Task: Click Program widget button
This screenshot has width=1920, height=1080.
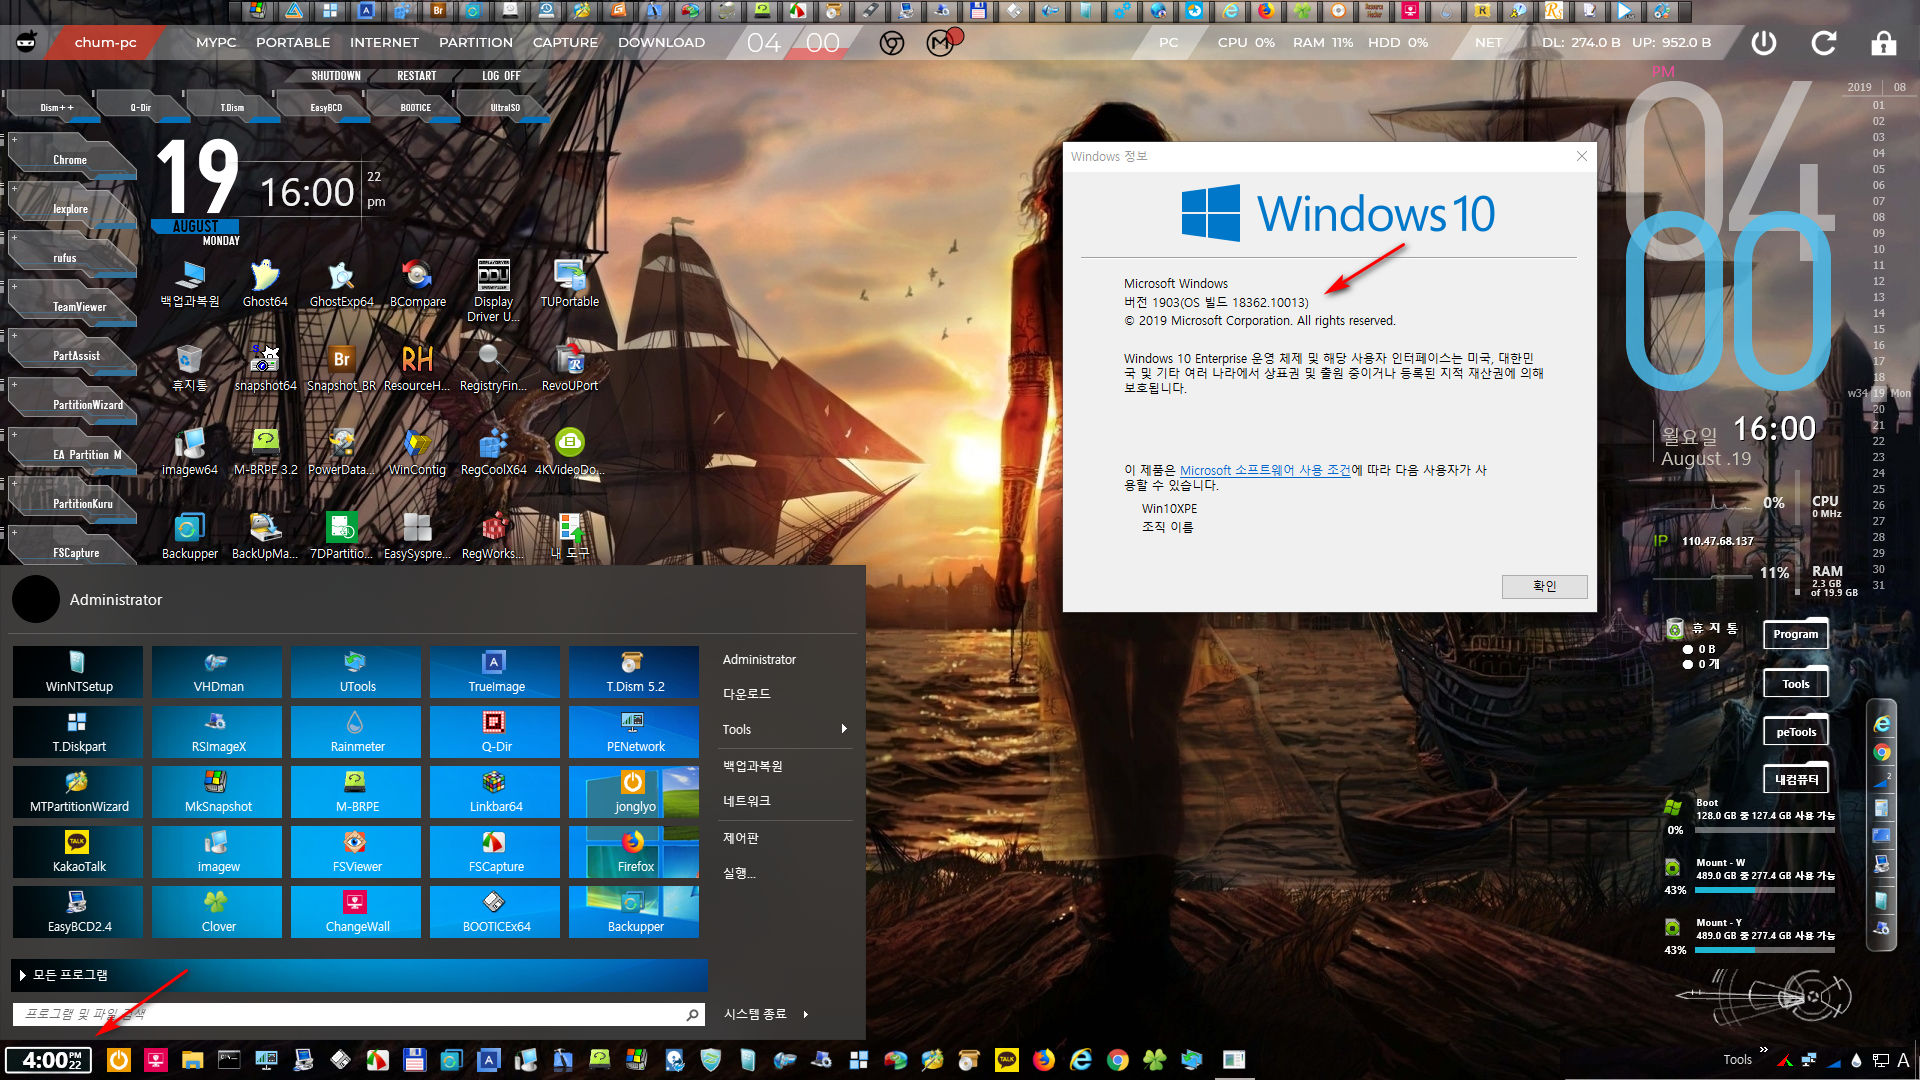Action: [1796, 634]
